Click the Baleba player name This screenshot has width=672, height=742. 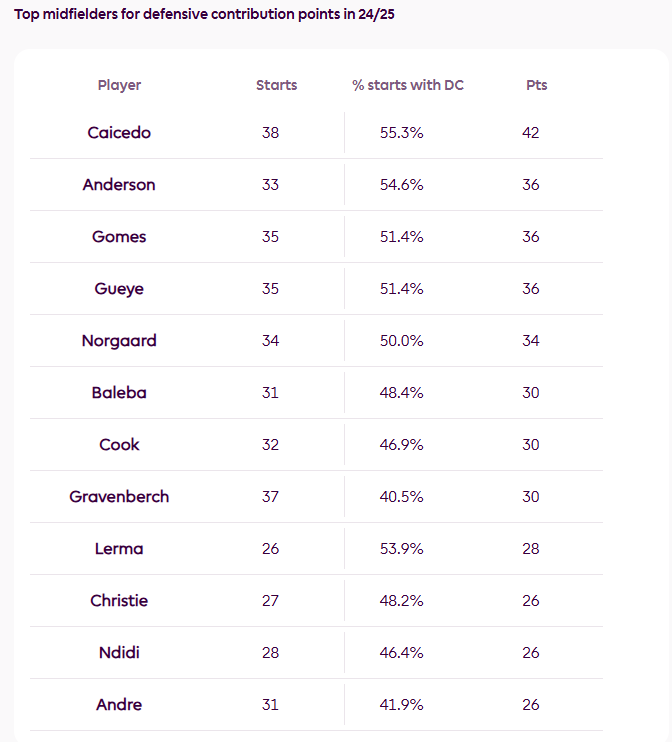click(x=119, y=393)
